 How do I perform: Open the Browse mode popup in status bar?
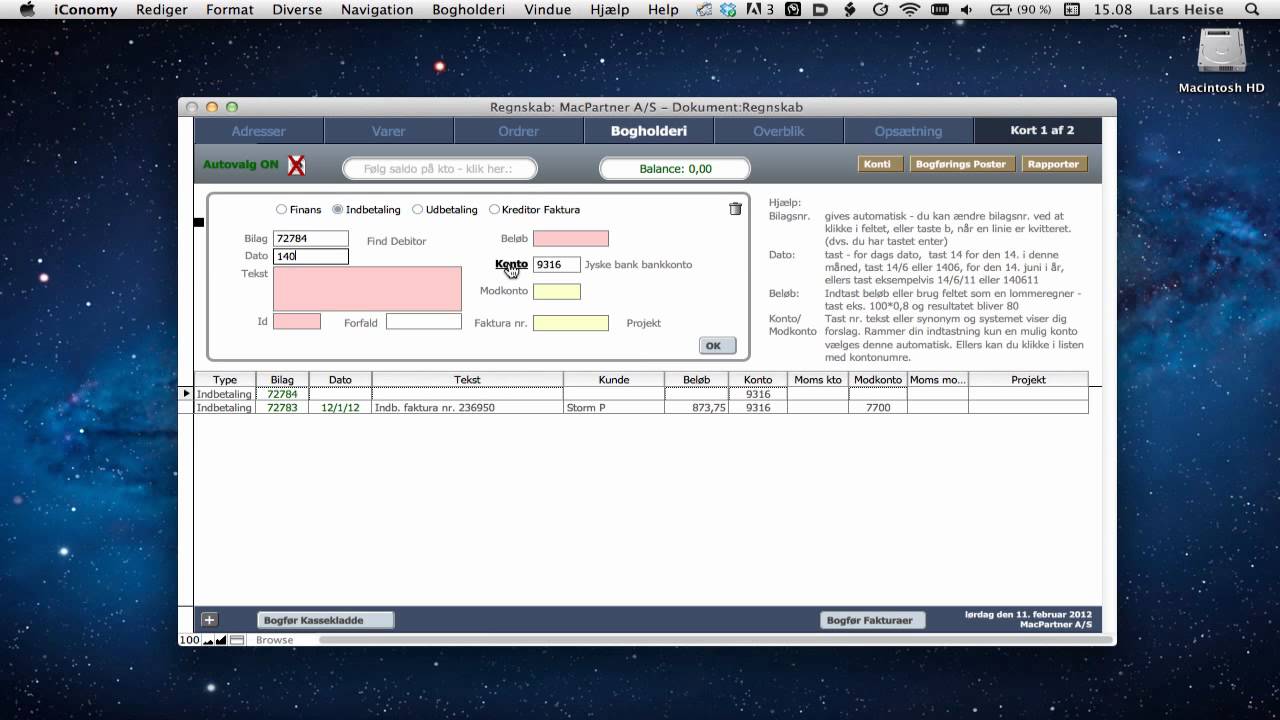pyautogui.click(x=275, y=640)
